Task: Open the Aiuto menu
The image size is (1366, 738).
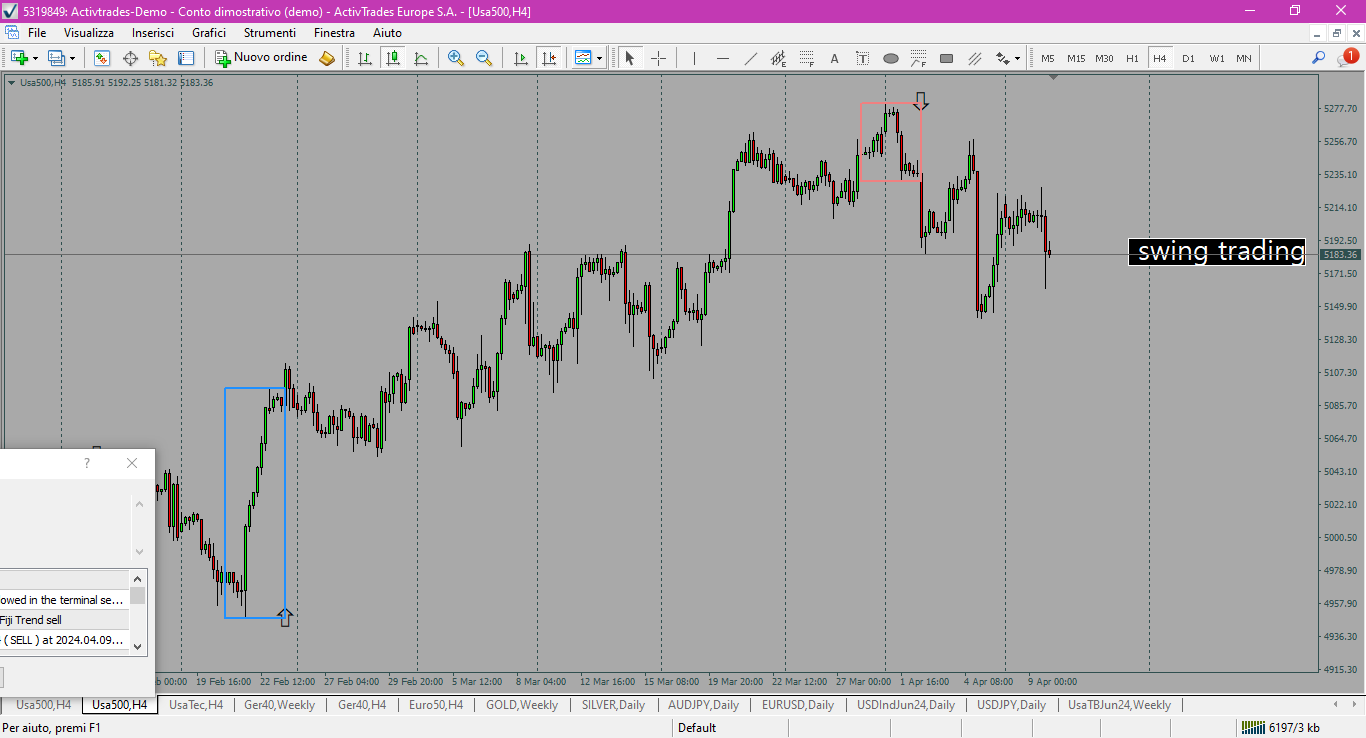Action: click(387, 33)
